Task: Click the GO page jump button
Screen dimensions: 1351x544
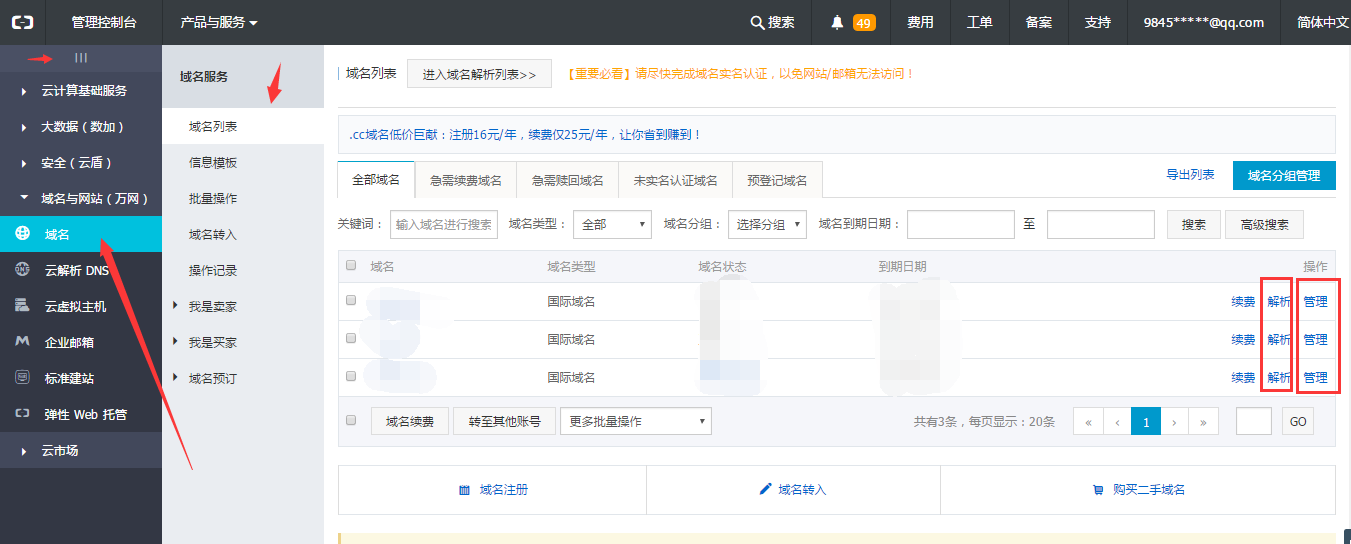Action: pos(1298,421)
